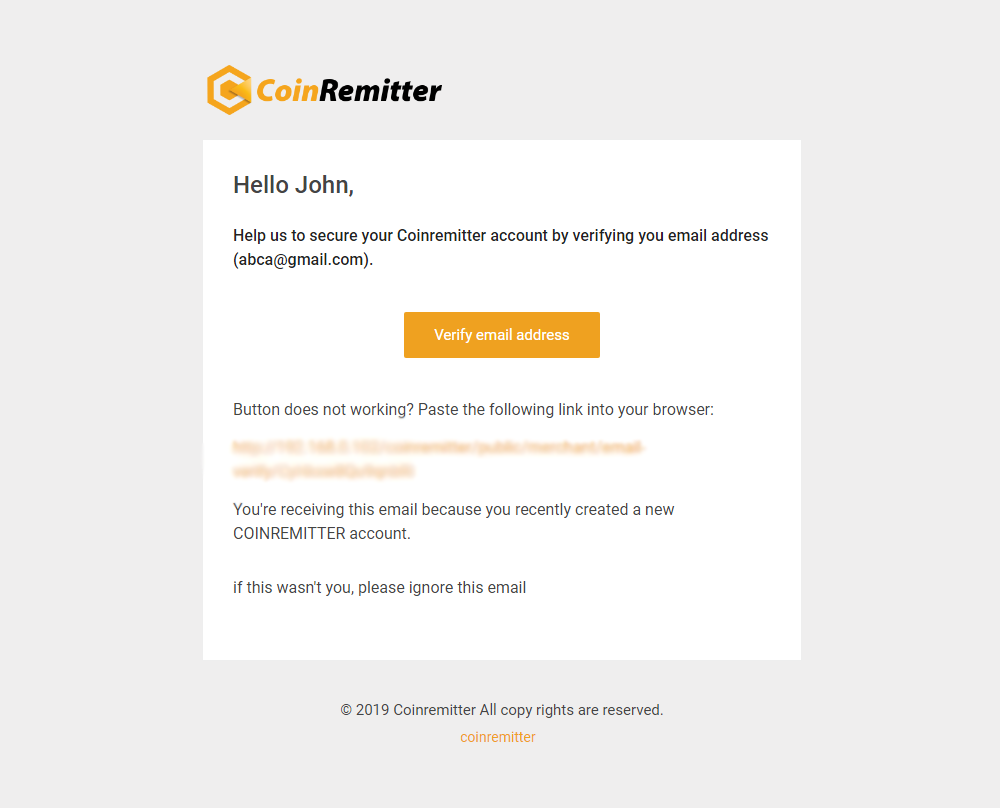Viewport: 1000px width, 808px height.
Task: Click "please ignore this email" phrase
Action: [442, 587]
